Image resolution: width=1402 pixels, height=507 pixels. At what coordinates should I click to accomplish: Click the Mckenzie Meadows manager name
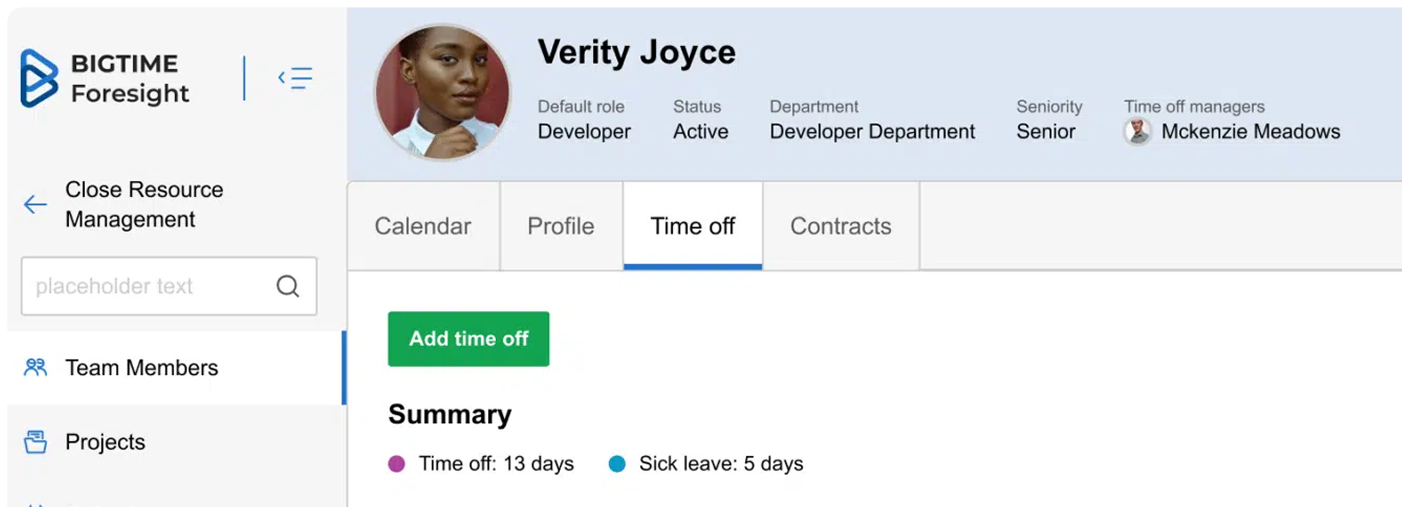pos(1251,131)
